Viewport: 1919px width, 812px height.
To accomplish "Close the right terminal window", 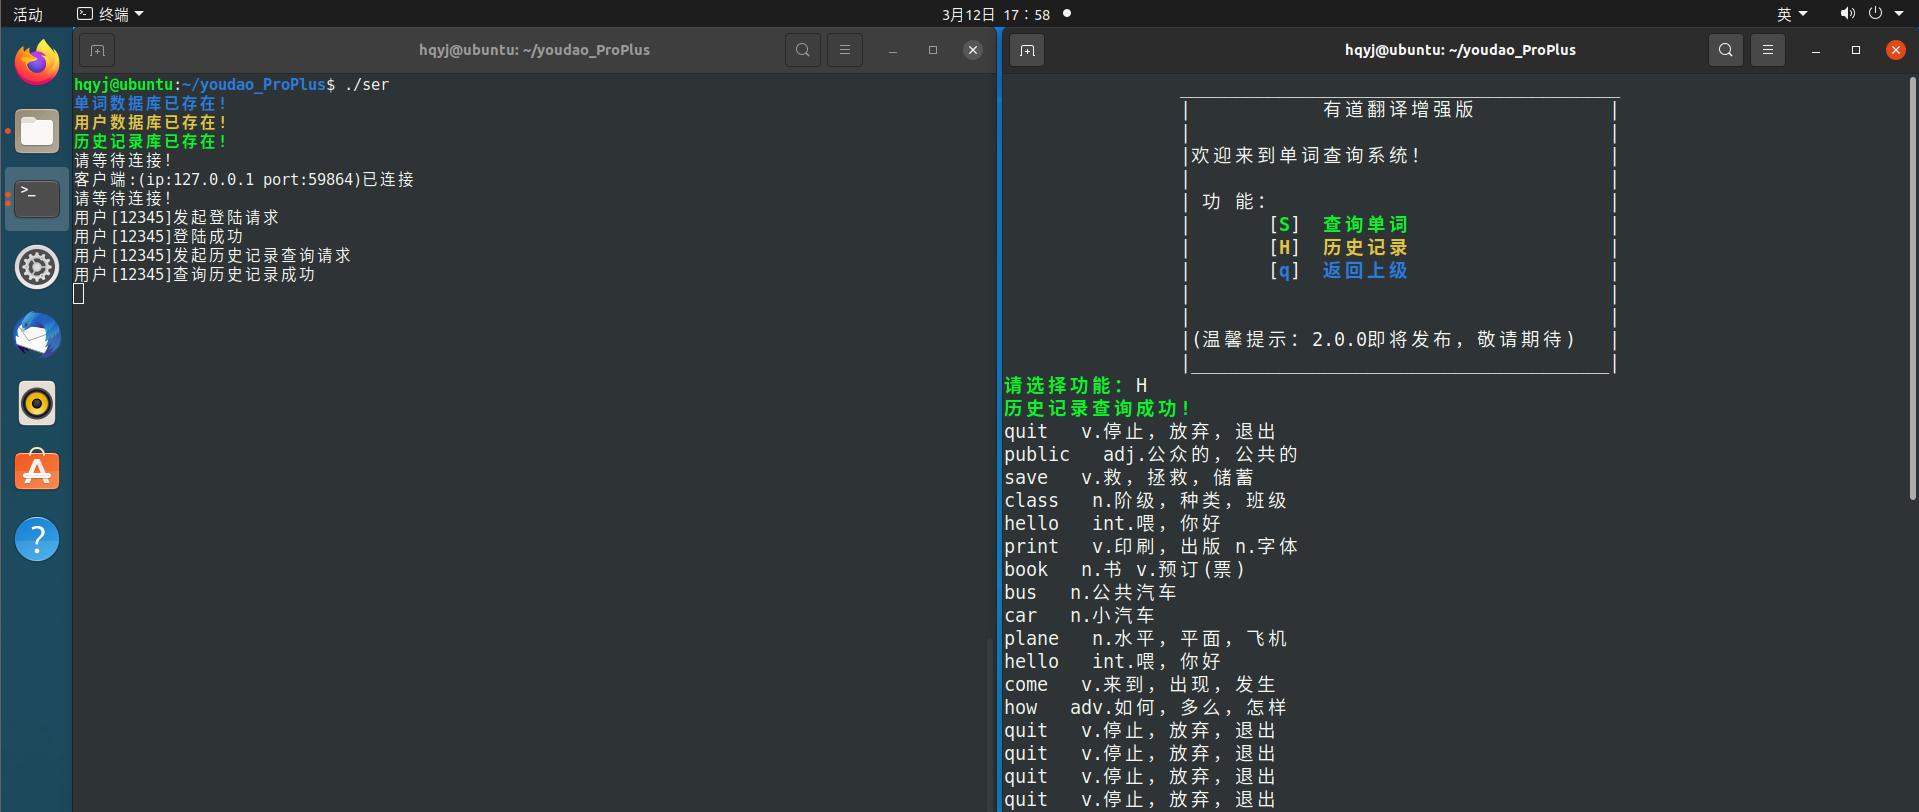I will click(1896, 50).
